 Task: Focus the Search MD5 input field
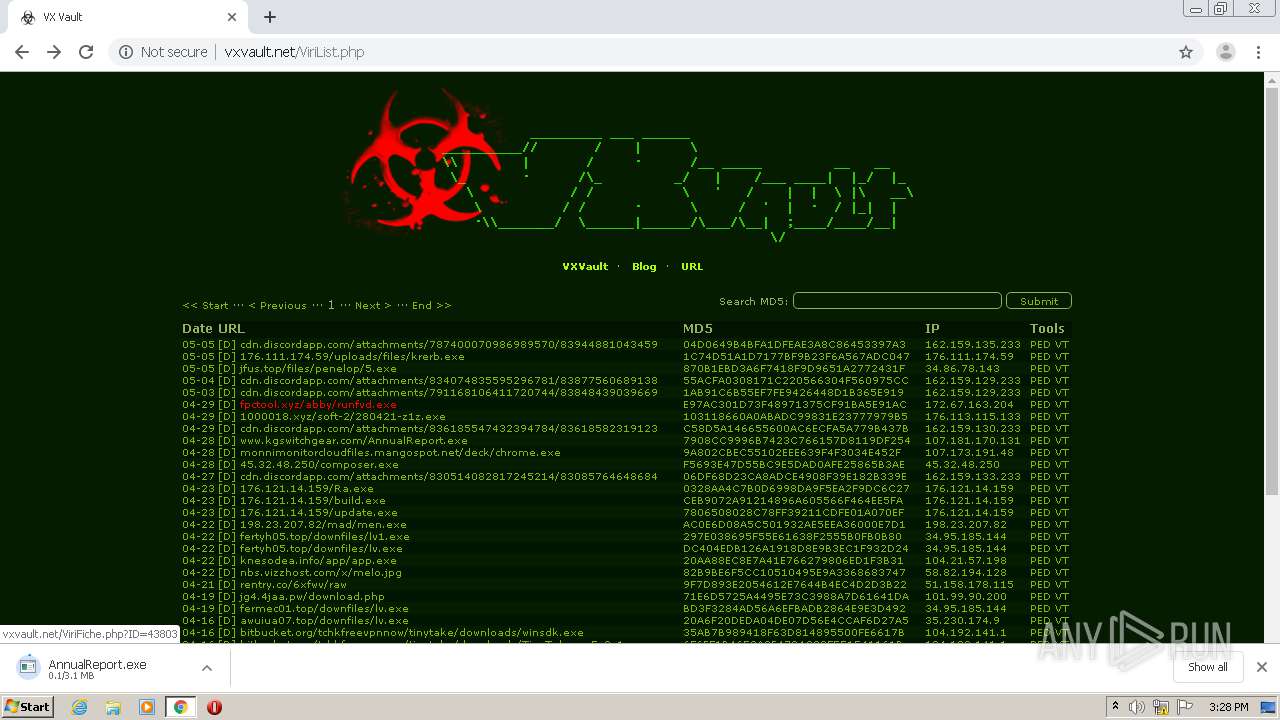pos(897,301)
